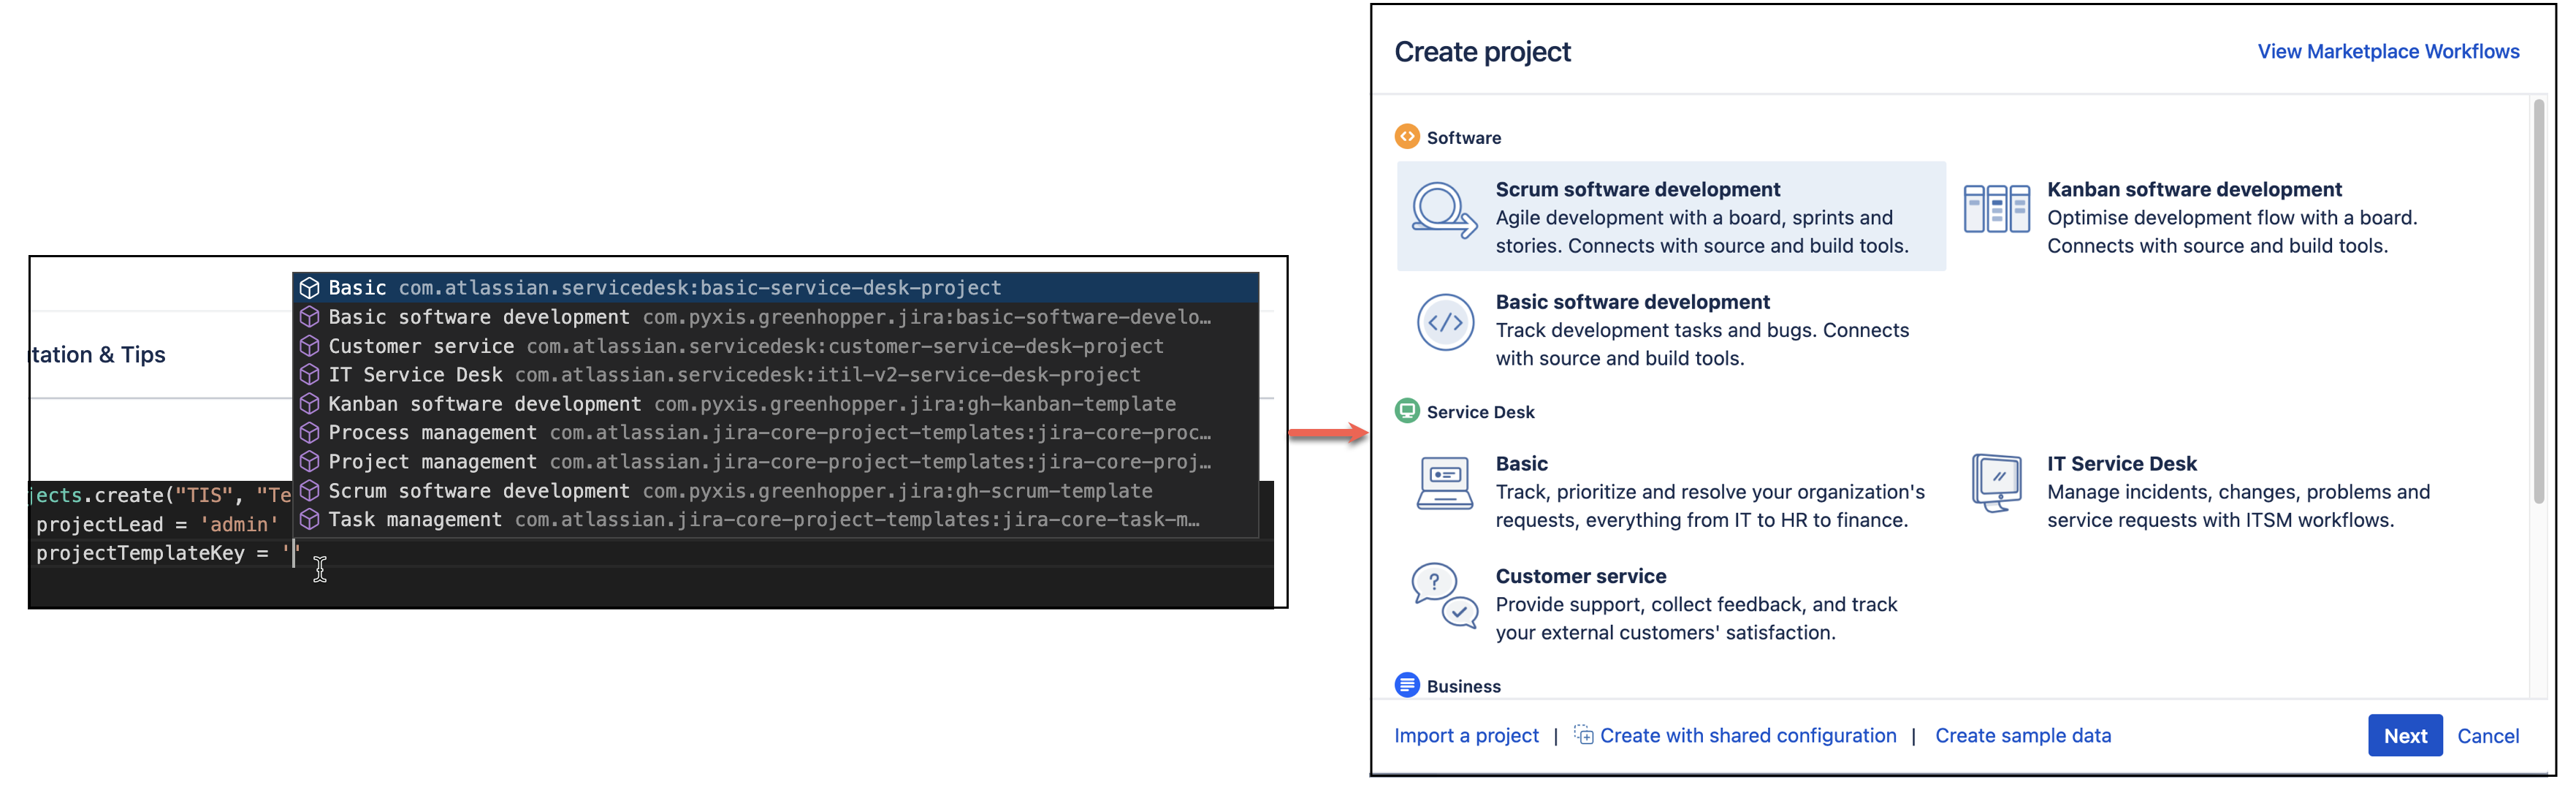The width and height of the screenshot is (2576, 798).
Task: Click the cube icon beside Customer service suggestion
Action: pos(309,346)
